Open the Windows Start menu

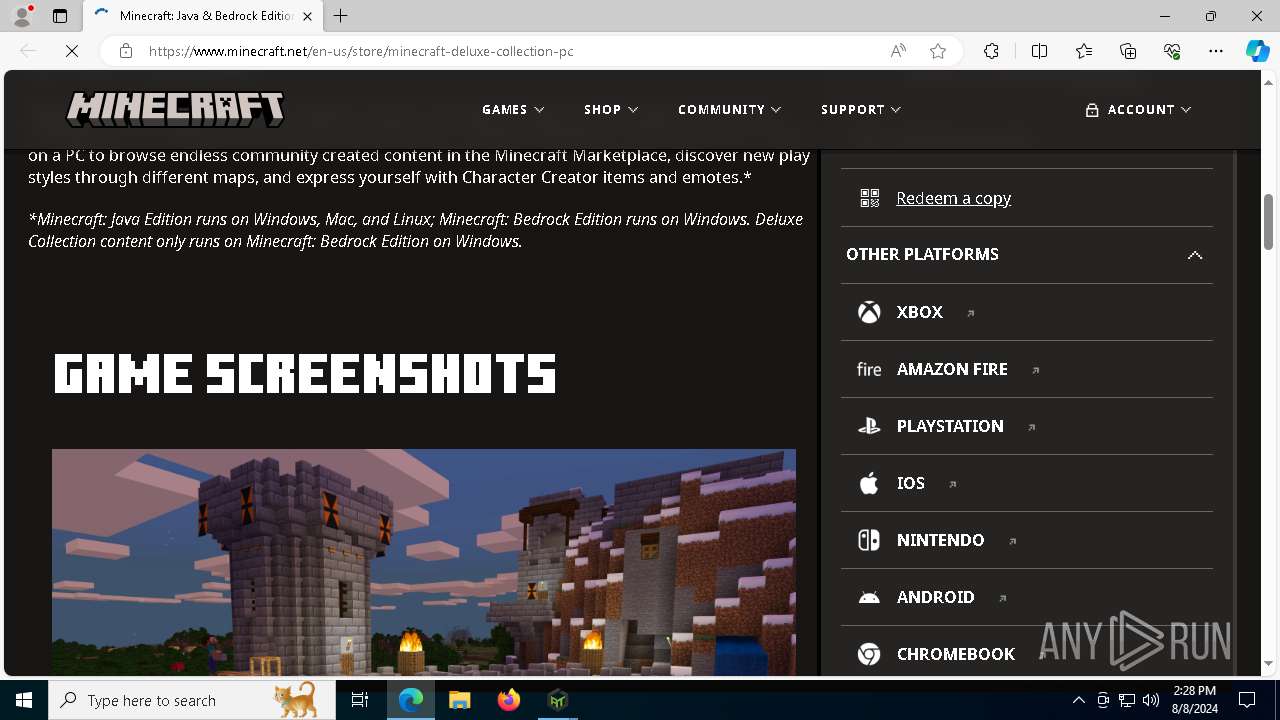coord(24,700)
